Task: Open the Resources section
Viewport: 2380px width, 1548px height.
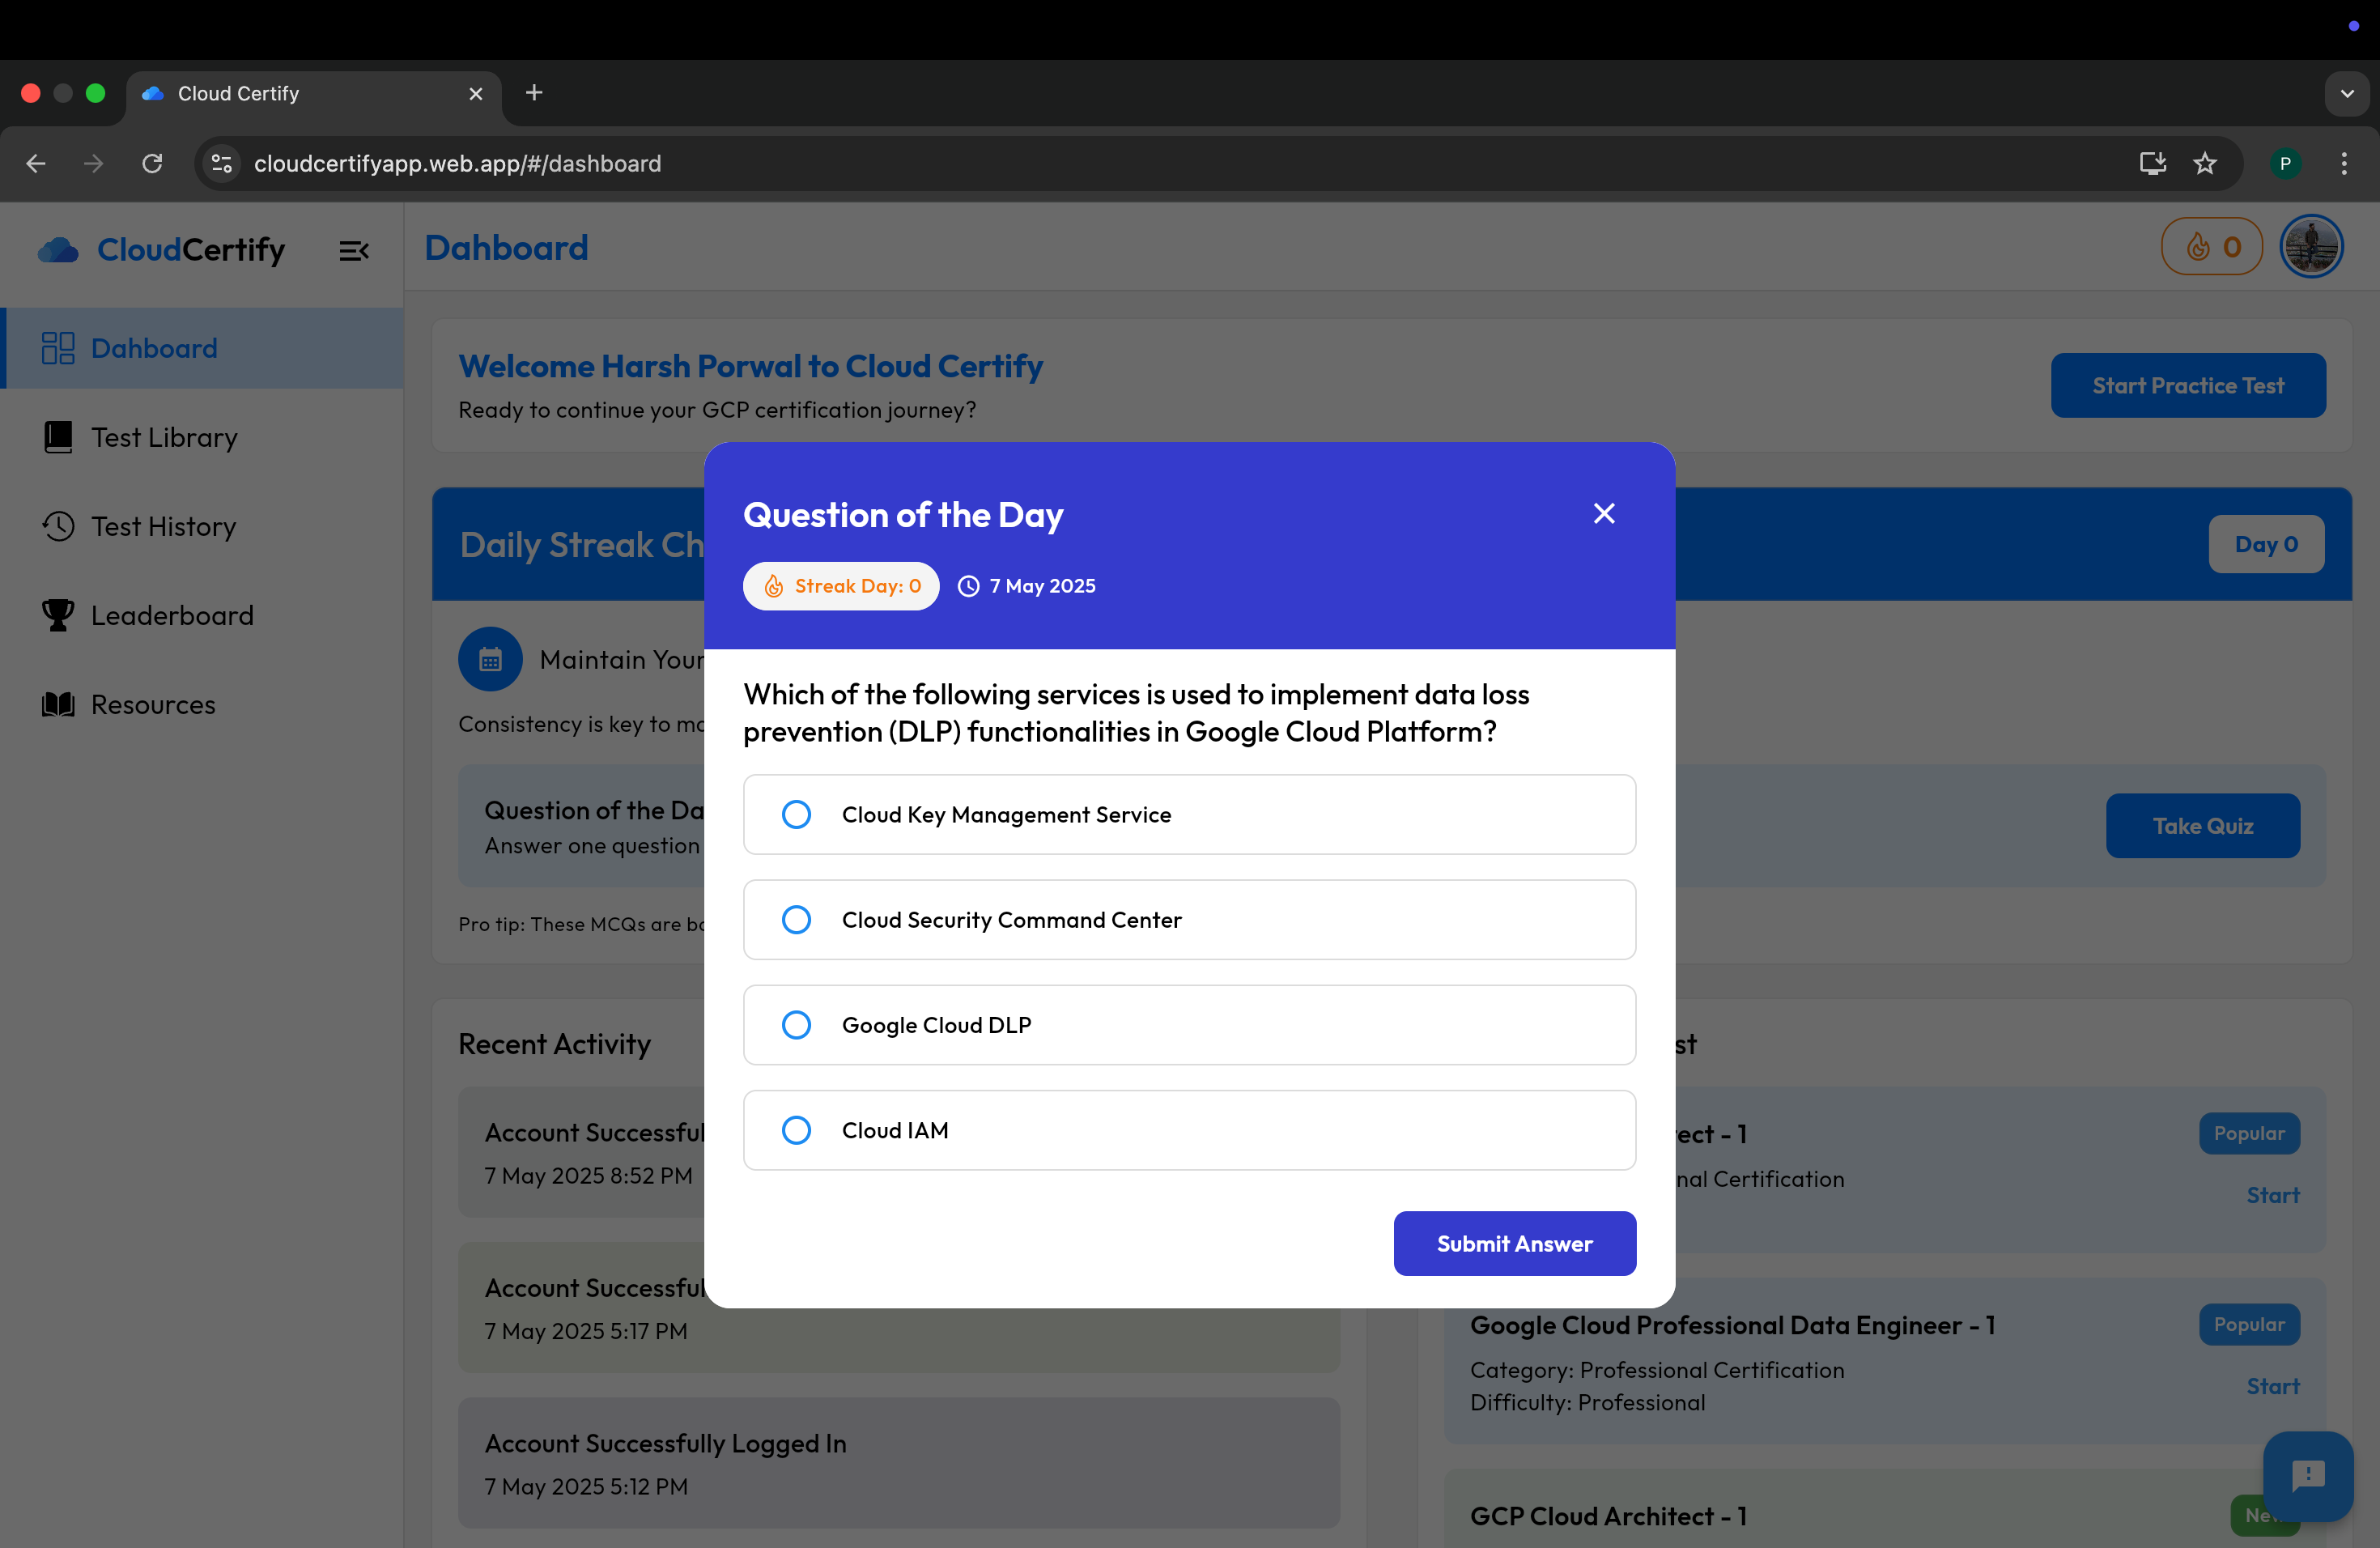Action: pyautogui.click(x=151, y=704)
